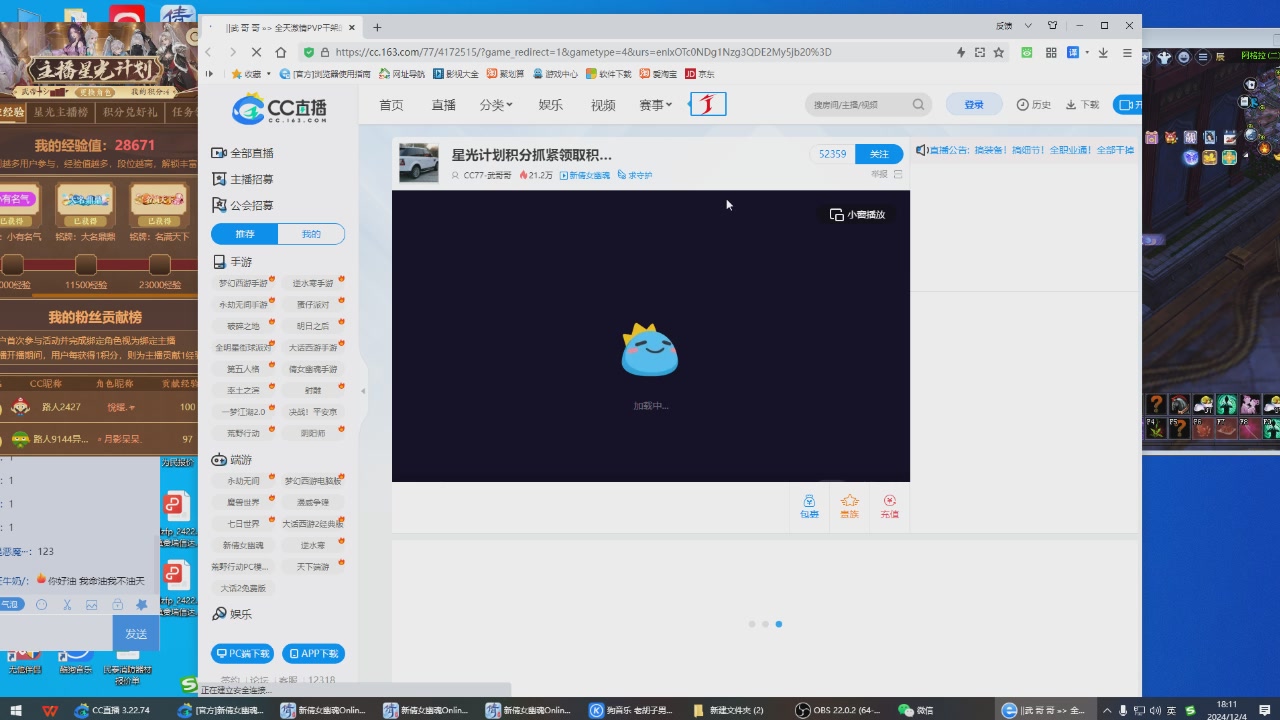Open browser hamburger main menu

tap(1127, 52)
